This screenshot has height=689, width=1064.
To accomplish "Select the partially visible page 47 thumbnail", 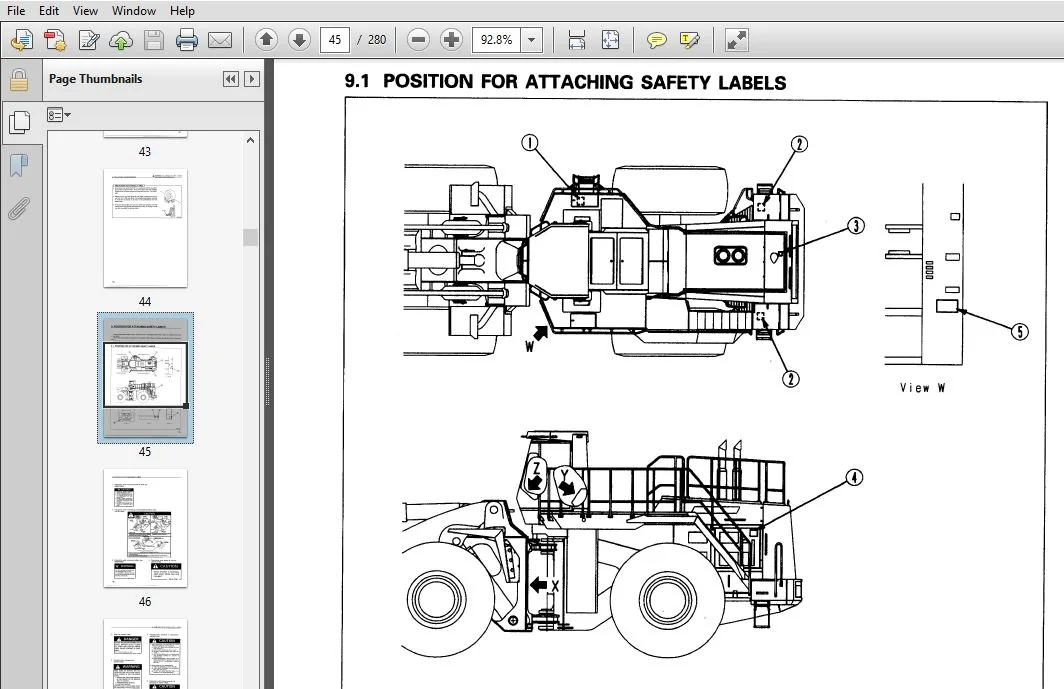I will (145, 654).
